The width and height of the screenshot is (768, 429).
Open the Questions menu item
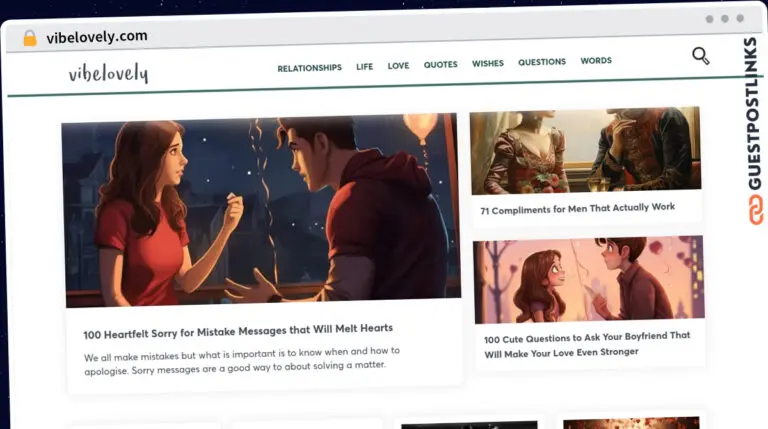click(x=542, y=62)
